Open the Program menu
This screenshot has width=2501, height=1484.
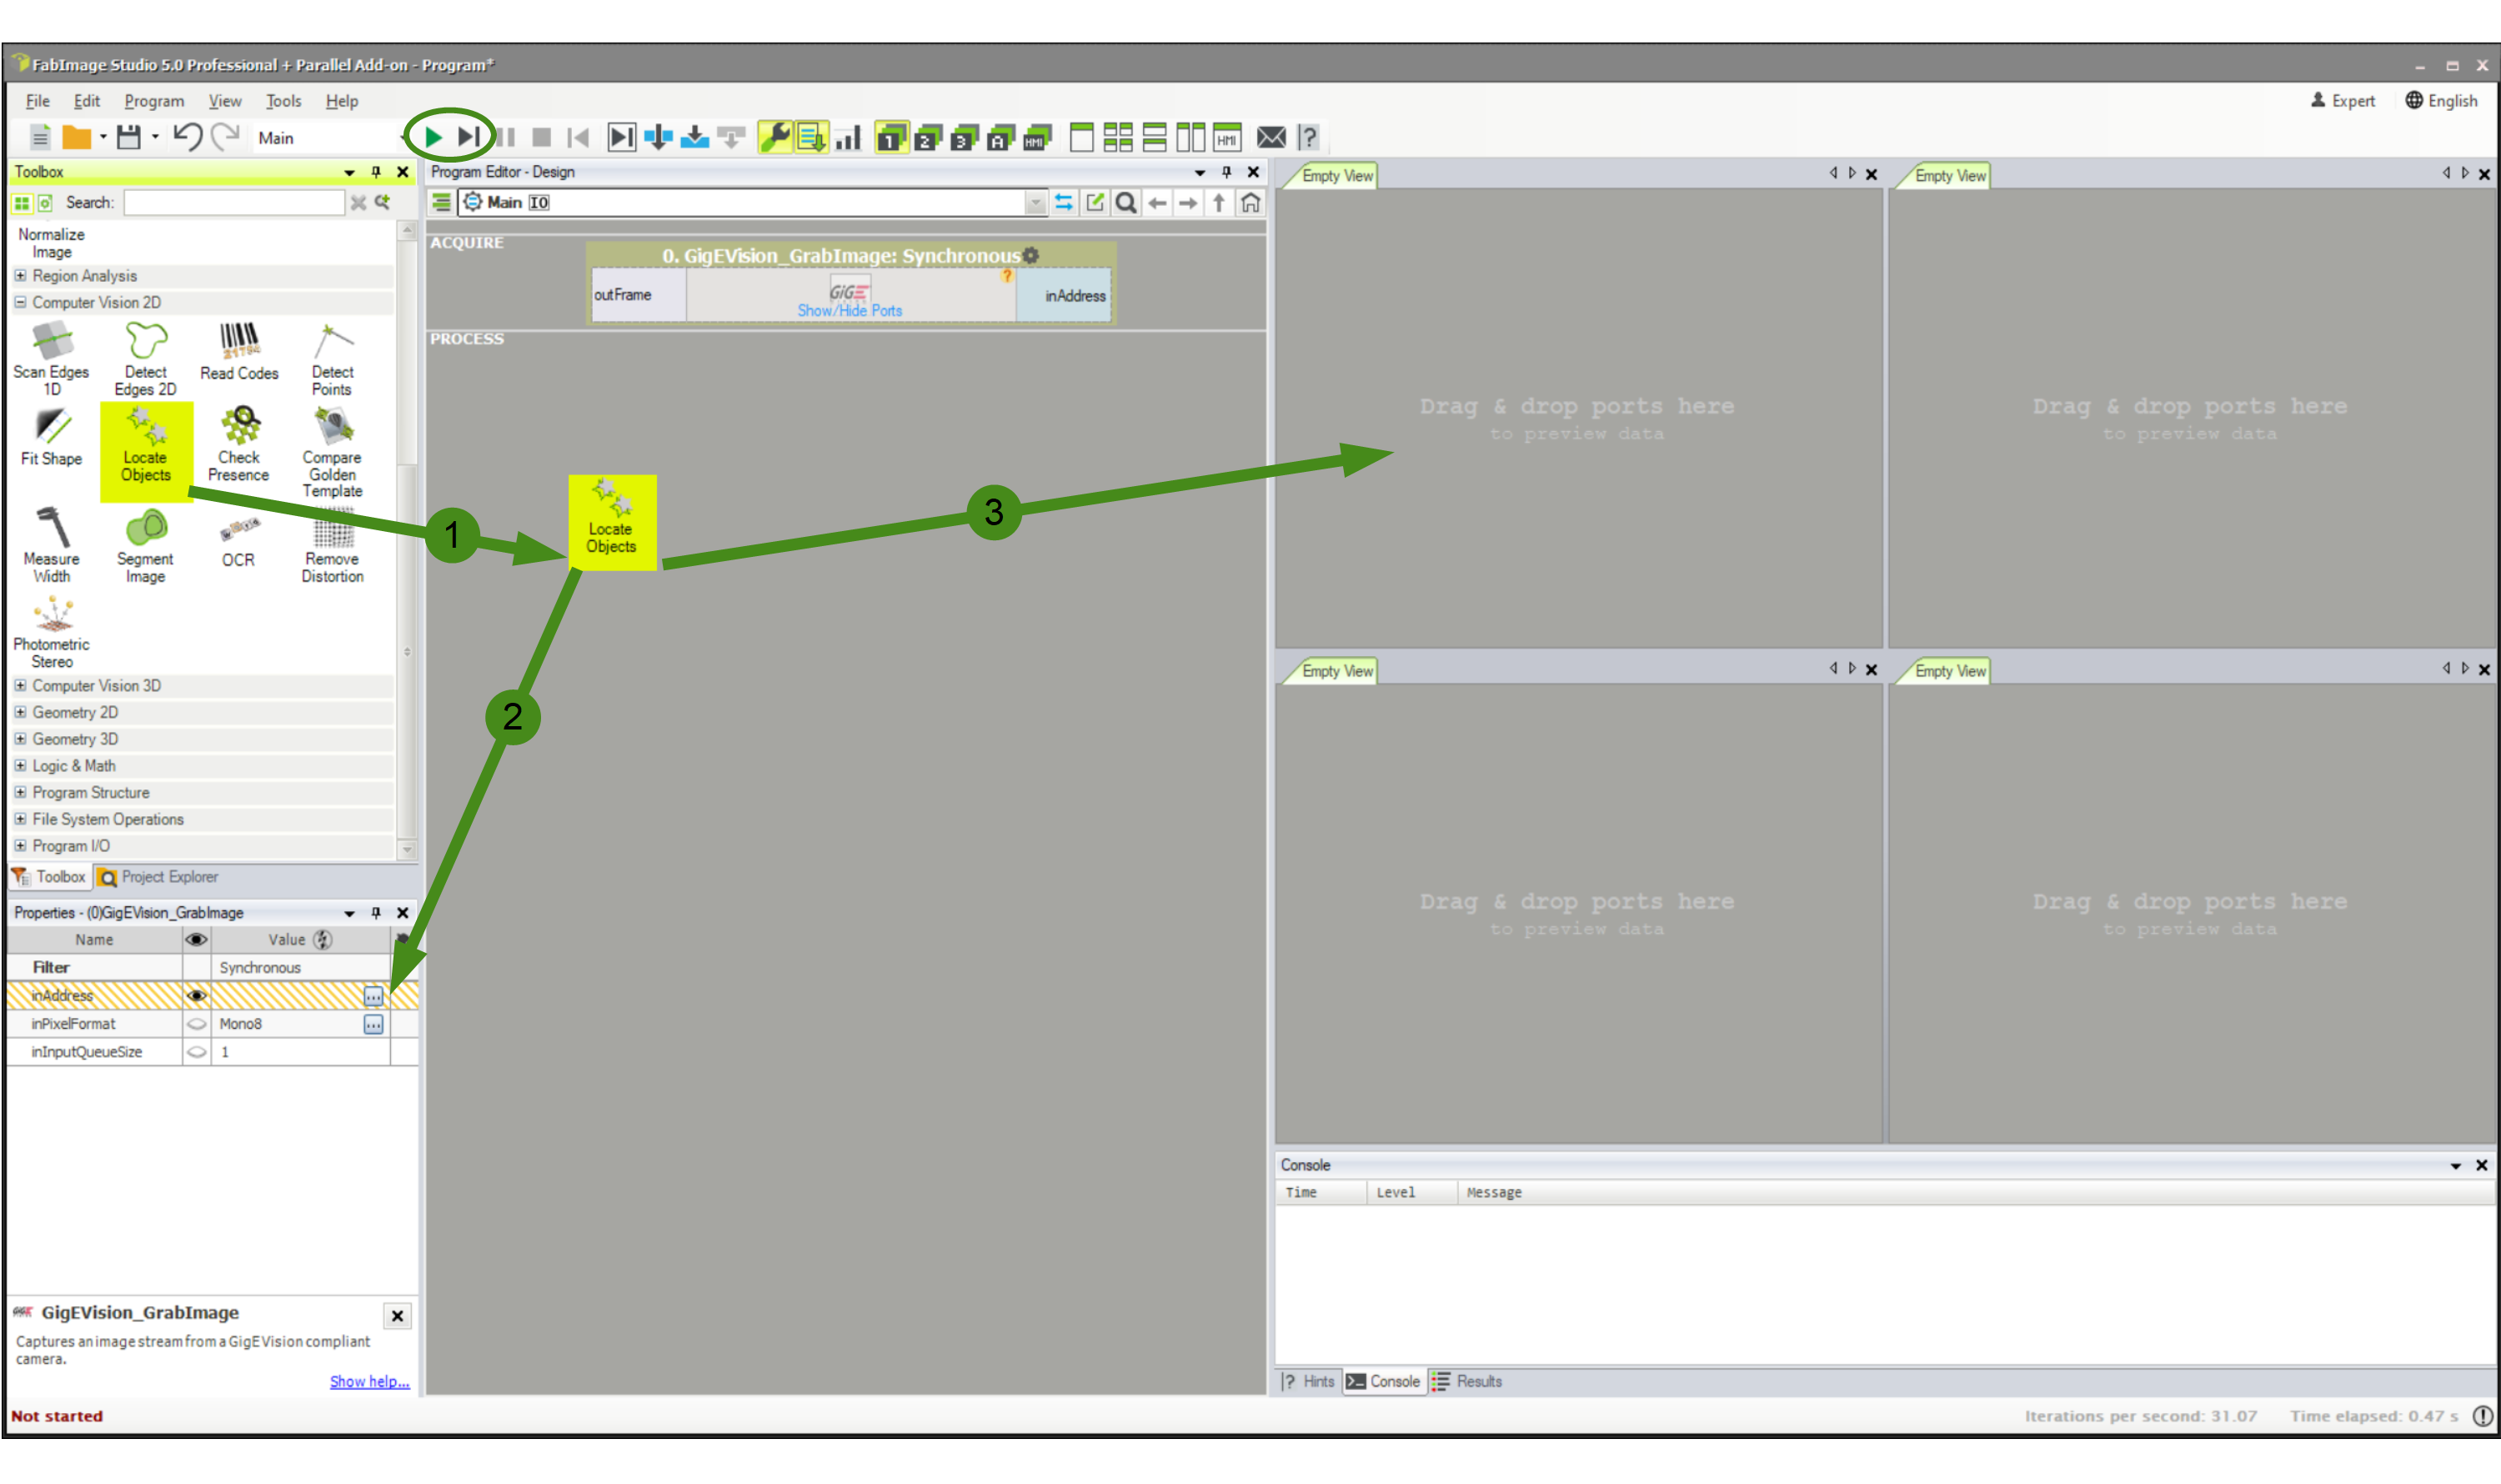tap(154, 101)
